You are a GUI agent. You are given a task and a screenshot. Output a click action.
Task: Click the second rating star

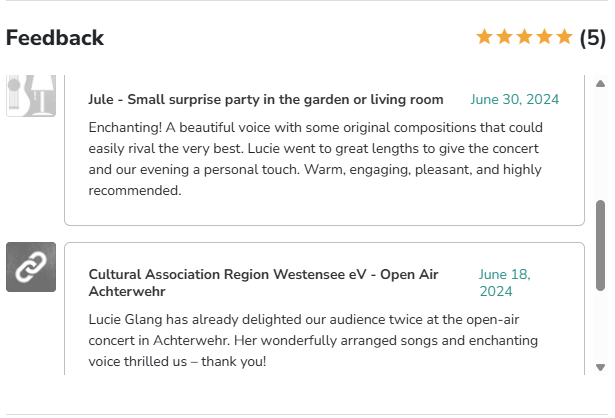(504, 38)
